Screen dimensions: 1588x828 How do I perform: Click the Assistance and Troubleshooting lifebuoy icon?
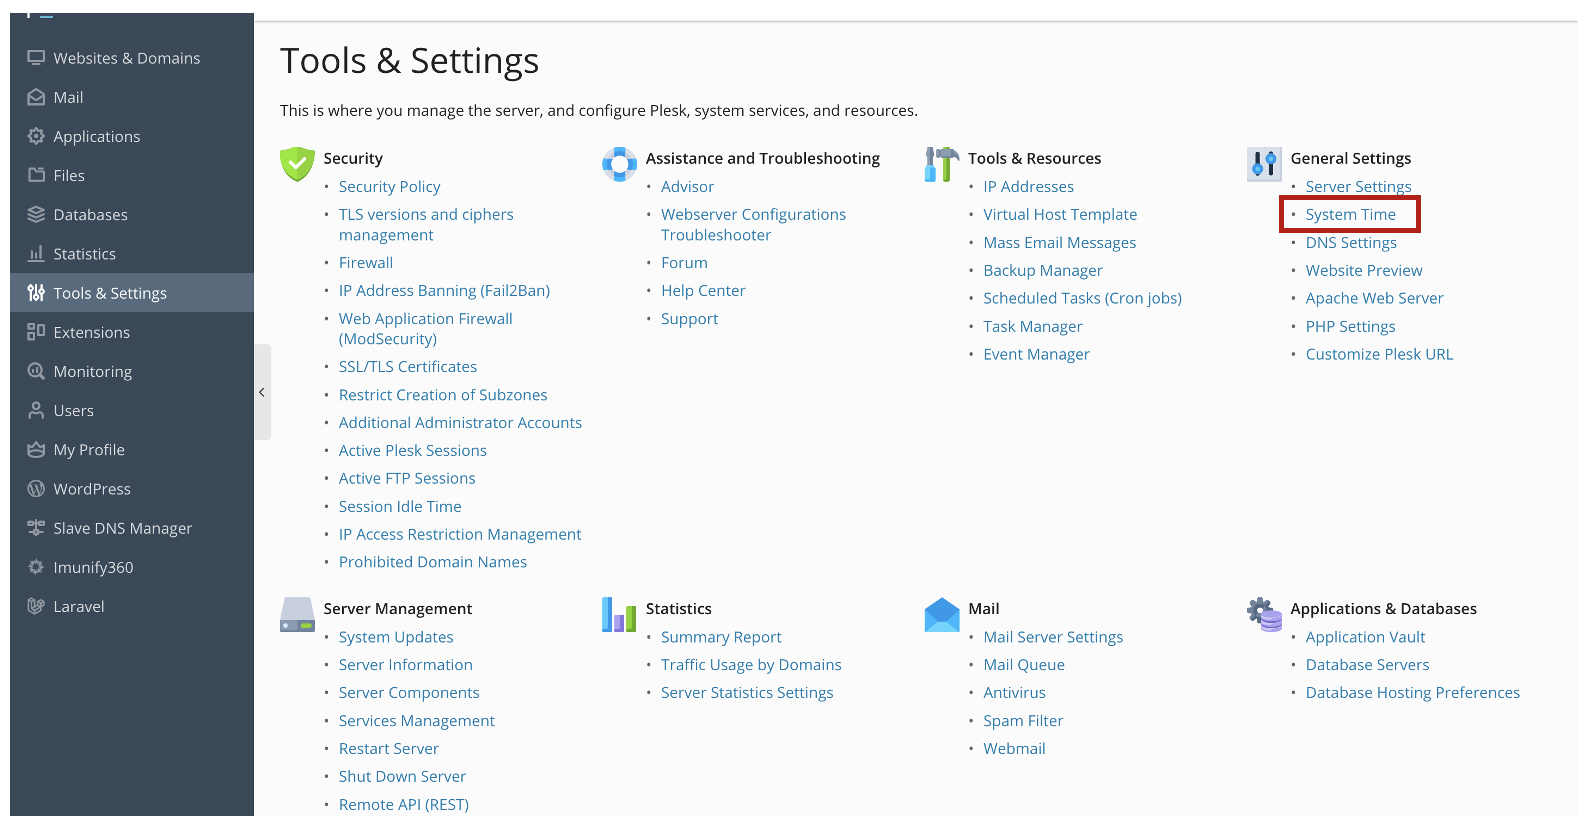click(x=619, y=164)
